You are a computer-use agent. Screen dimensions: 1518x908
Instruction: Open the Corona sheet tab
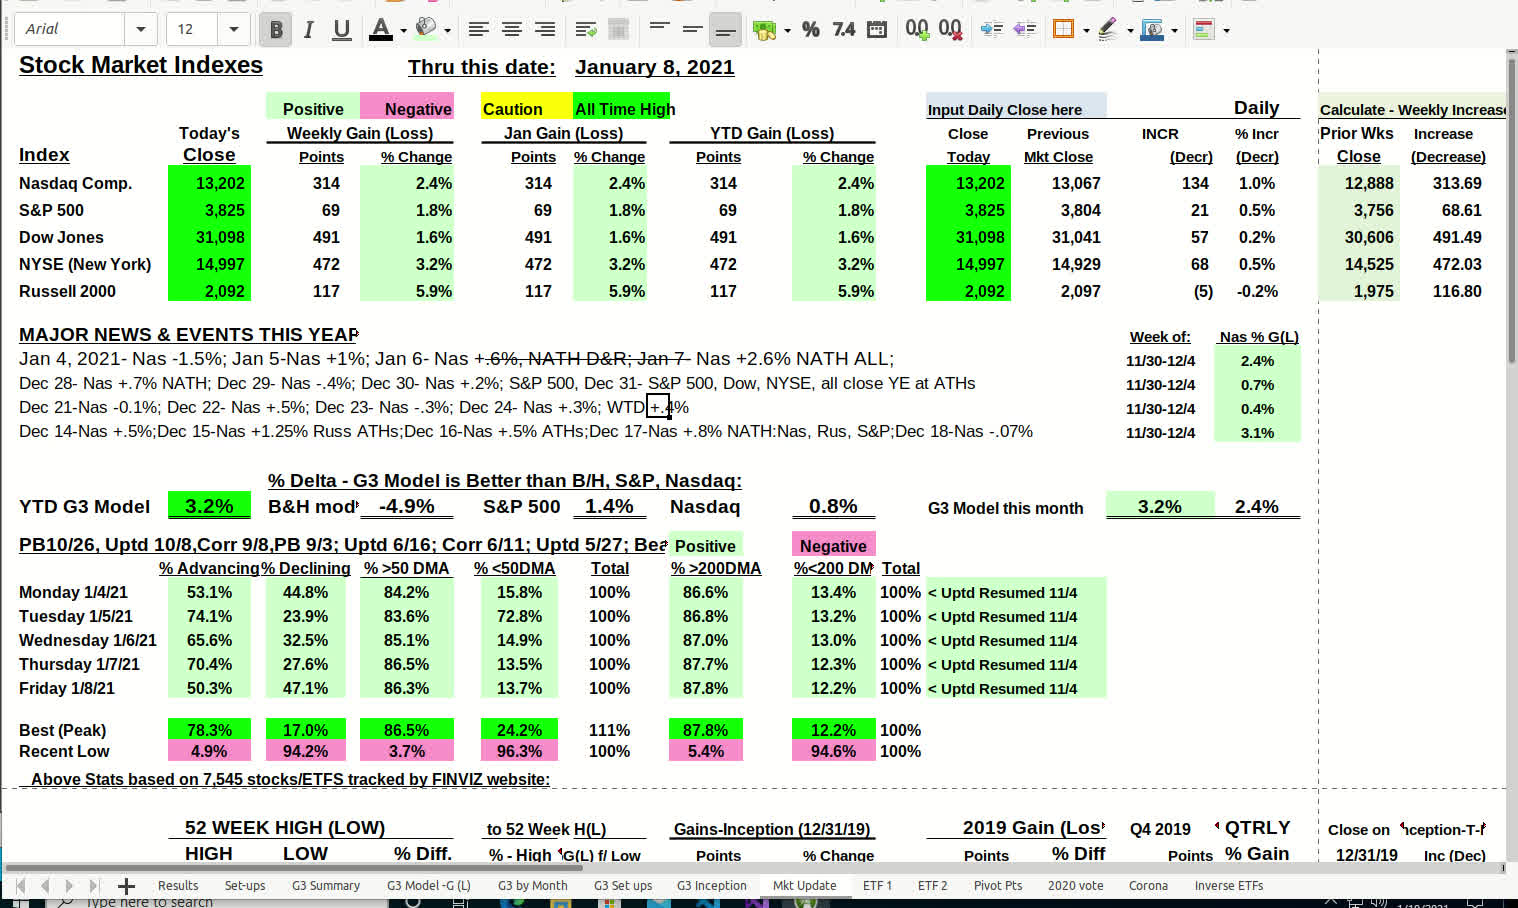coord(1148,886)
